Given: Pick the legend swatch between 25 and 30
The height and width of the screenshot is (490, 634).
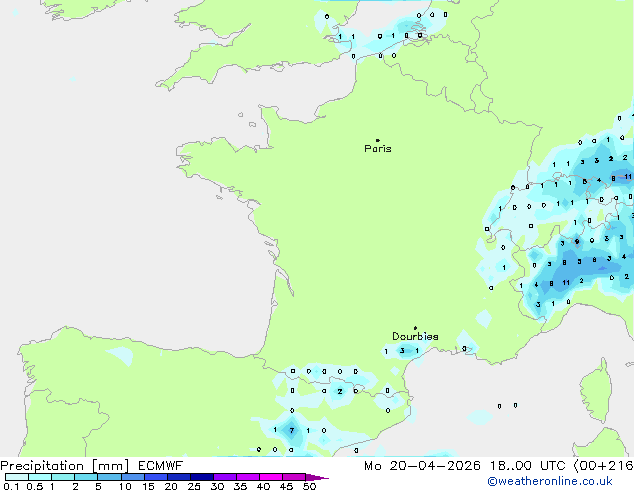Looking at the screenshot, I should (201, 477).
